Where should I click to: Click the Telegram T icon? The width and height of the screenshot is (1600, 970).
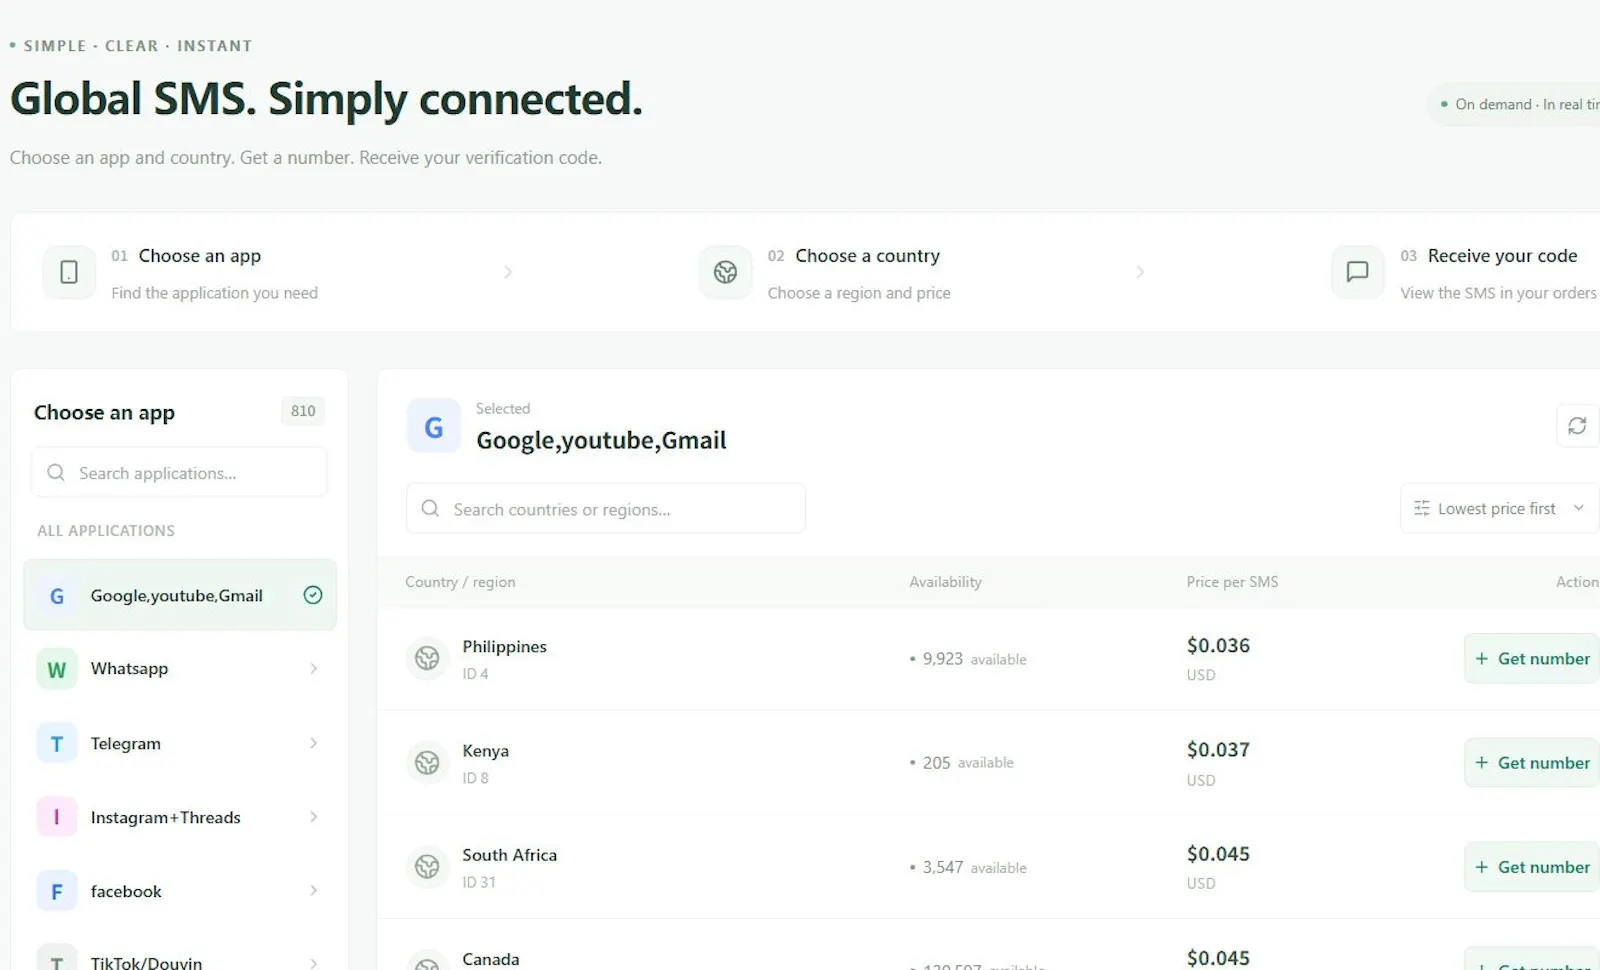[57, 744]
